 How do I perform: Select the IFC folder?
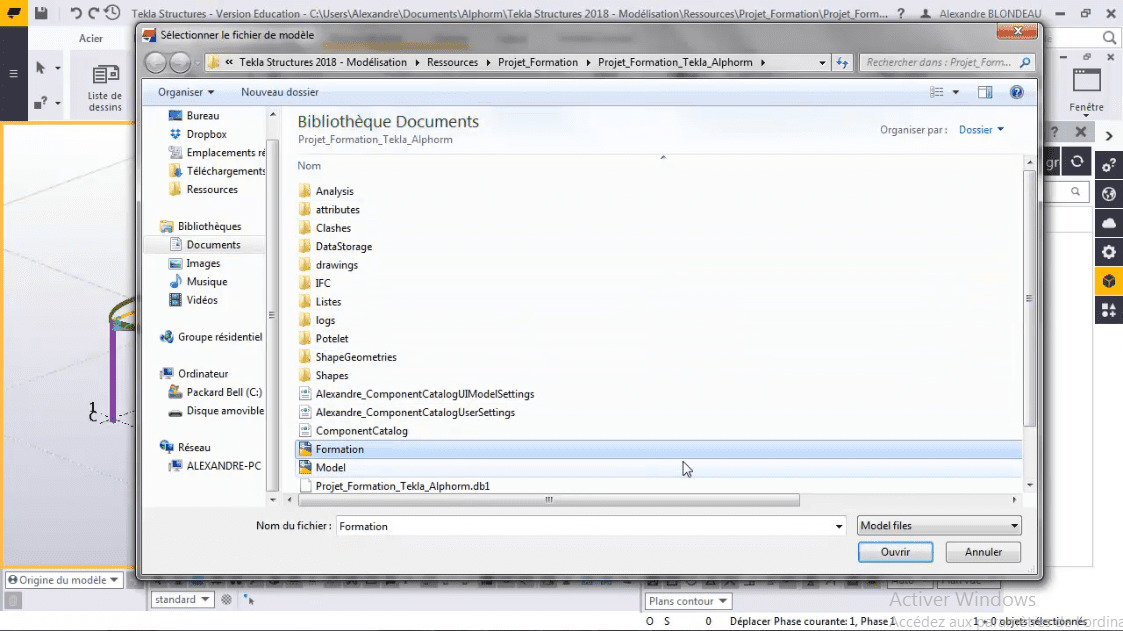pos(322,284)
